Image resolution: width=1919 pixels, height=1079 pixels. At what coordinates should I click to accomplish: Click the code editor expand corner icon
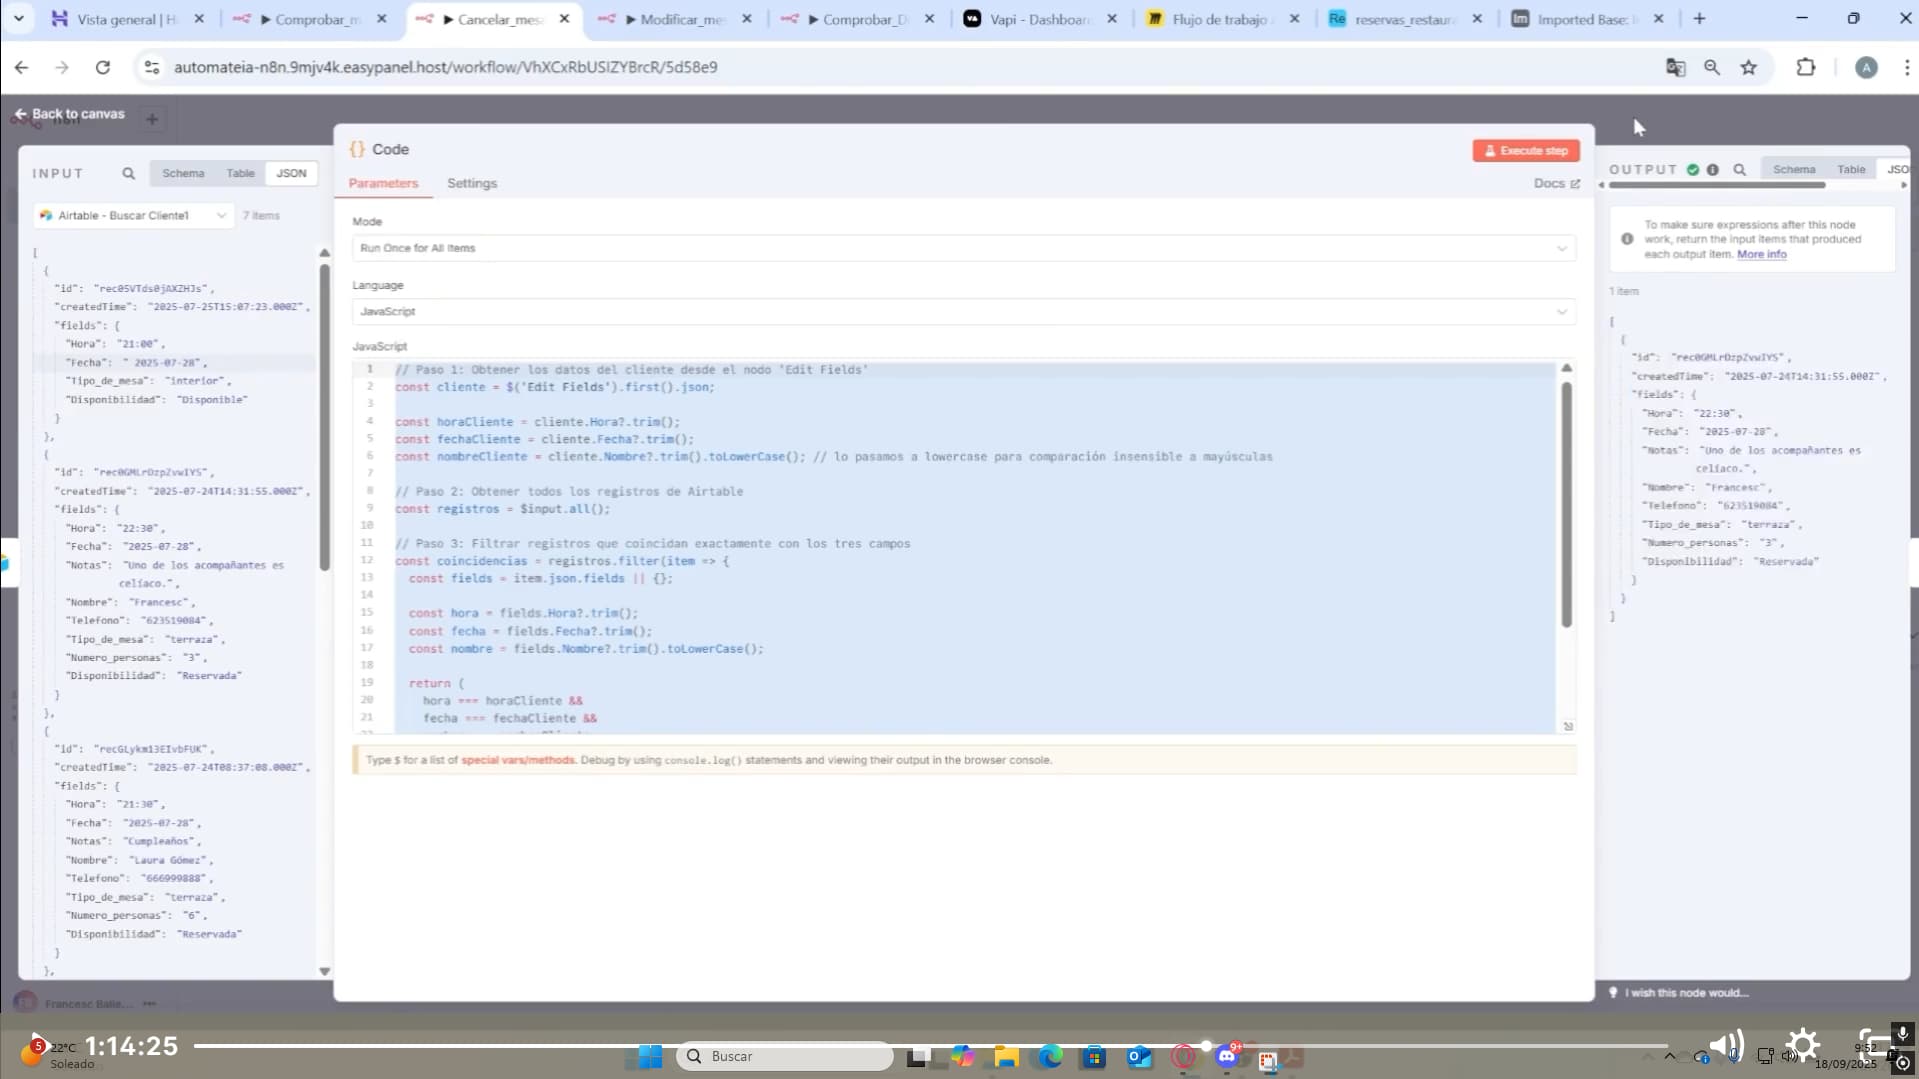coord(1568,726)
